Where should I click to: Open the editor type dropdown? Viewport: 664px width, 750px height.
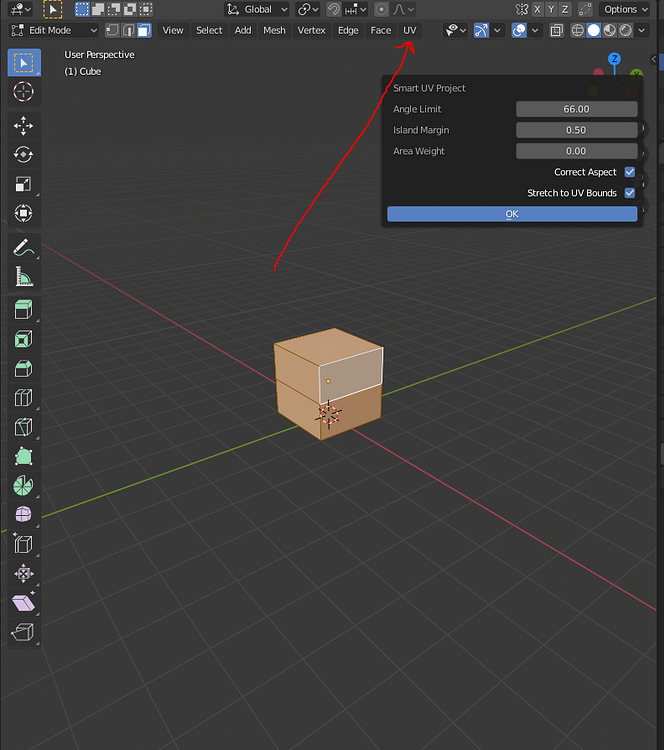[x=21, y=9]
